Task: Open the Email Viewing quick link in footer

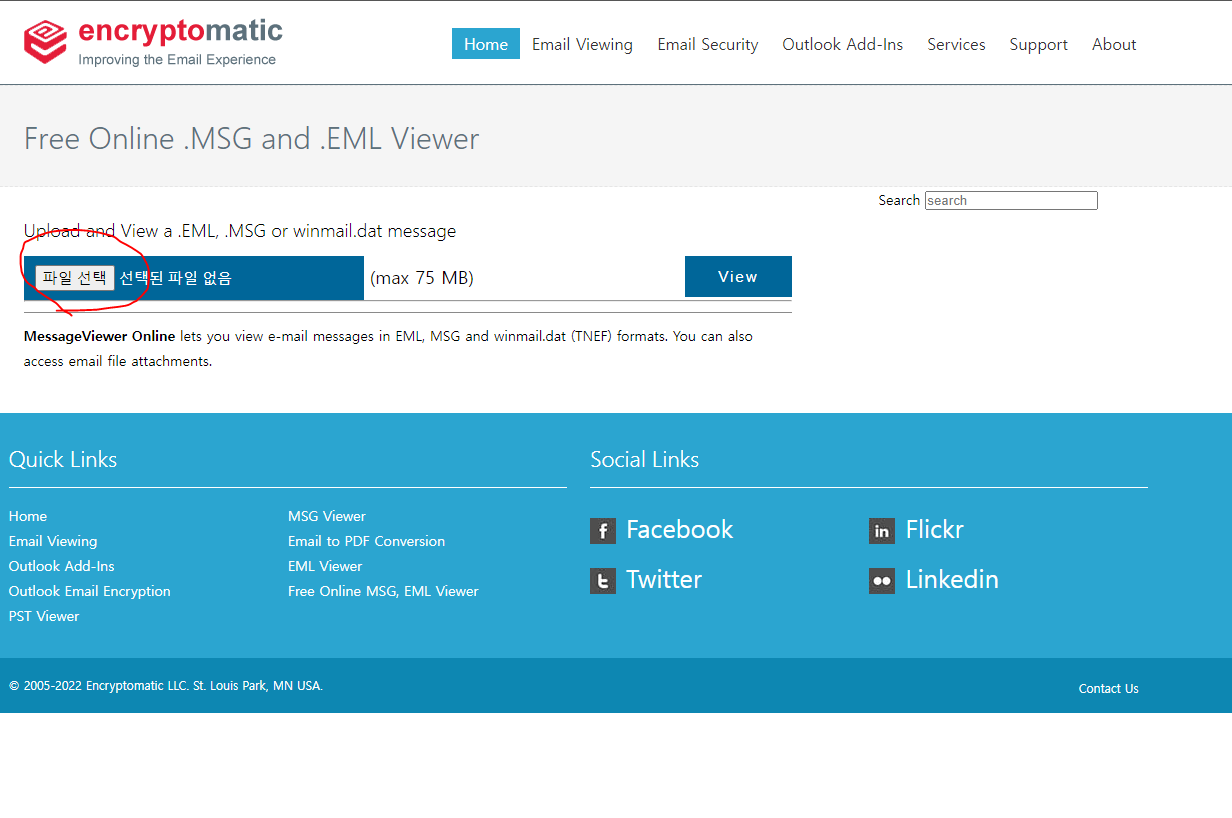Action: coord(53,541)
